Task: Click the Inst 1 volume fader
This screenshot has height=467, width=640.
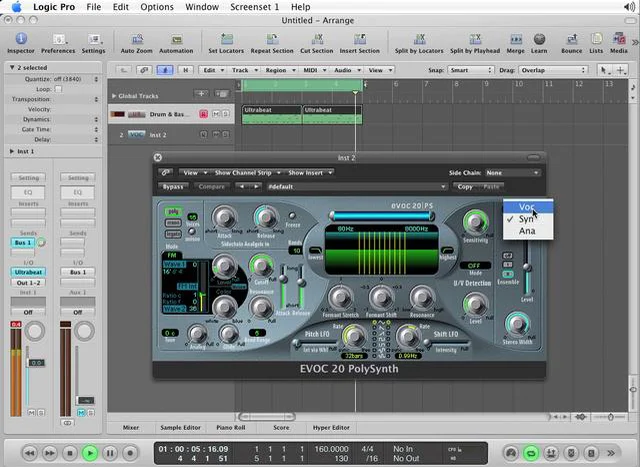Action: (36, 363)
